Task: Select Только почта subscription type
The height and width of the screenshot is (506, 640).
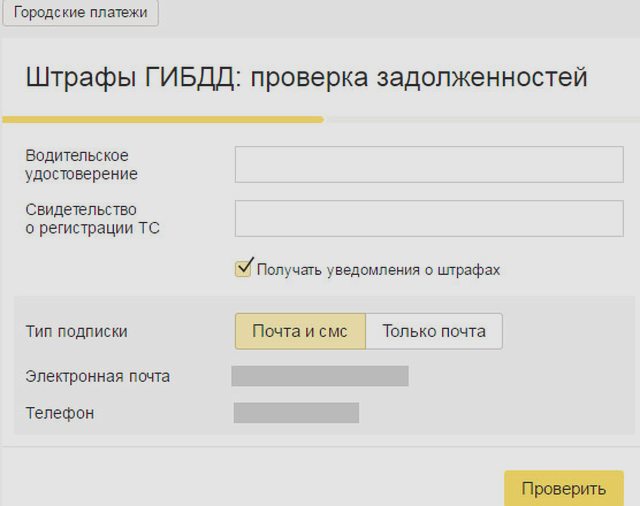Action: coord(434,331)
